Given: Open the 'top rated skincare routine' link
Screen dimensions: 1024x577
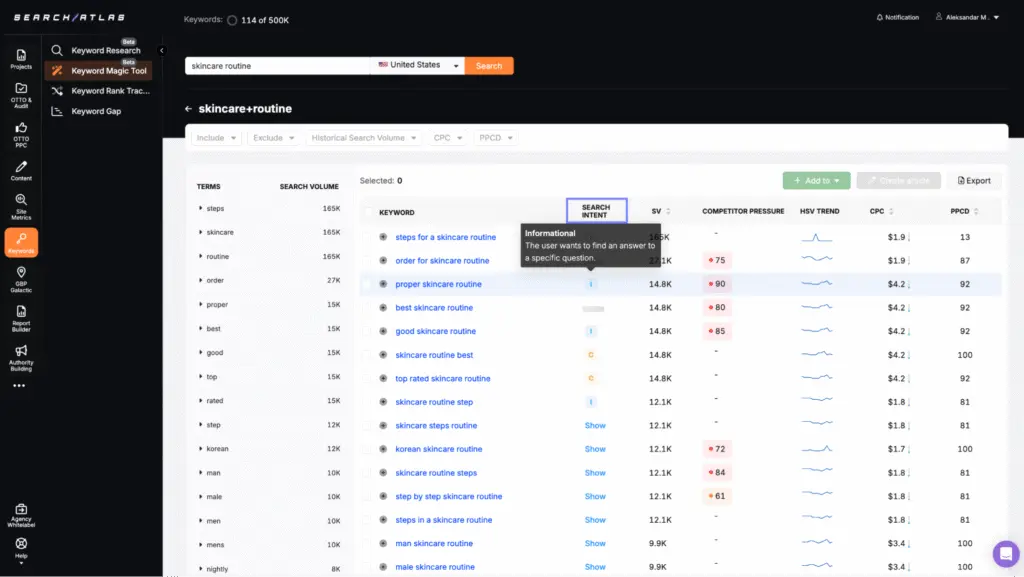Looking at the screenshot, I should click(443, 379).
